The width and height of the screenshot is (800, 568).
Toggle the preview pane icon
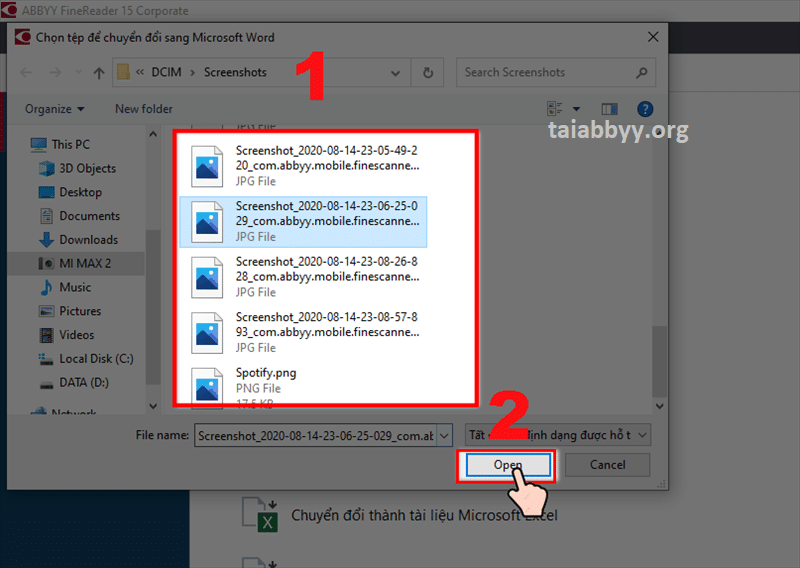pos(609,109)
